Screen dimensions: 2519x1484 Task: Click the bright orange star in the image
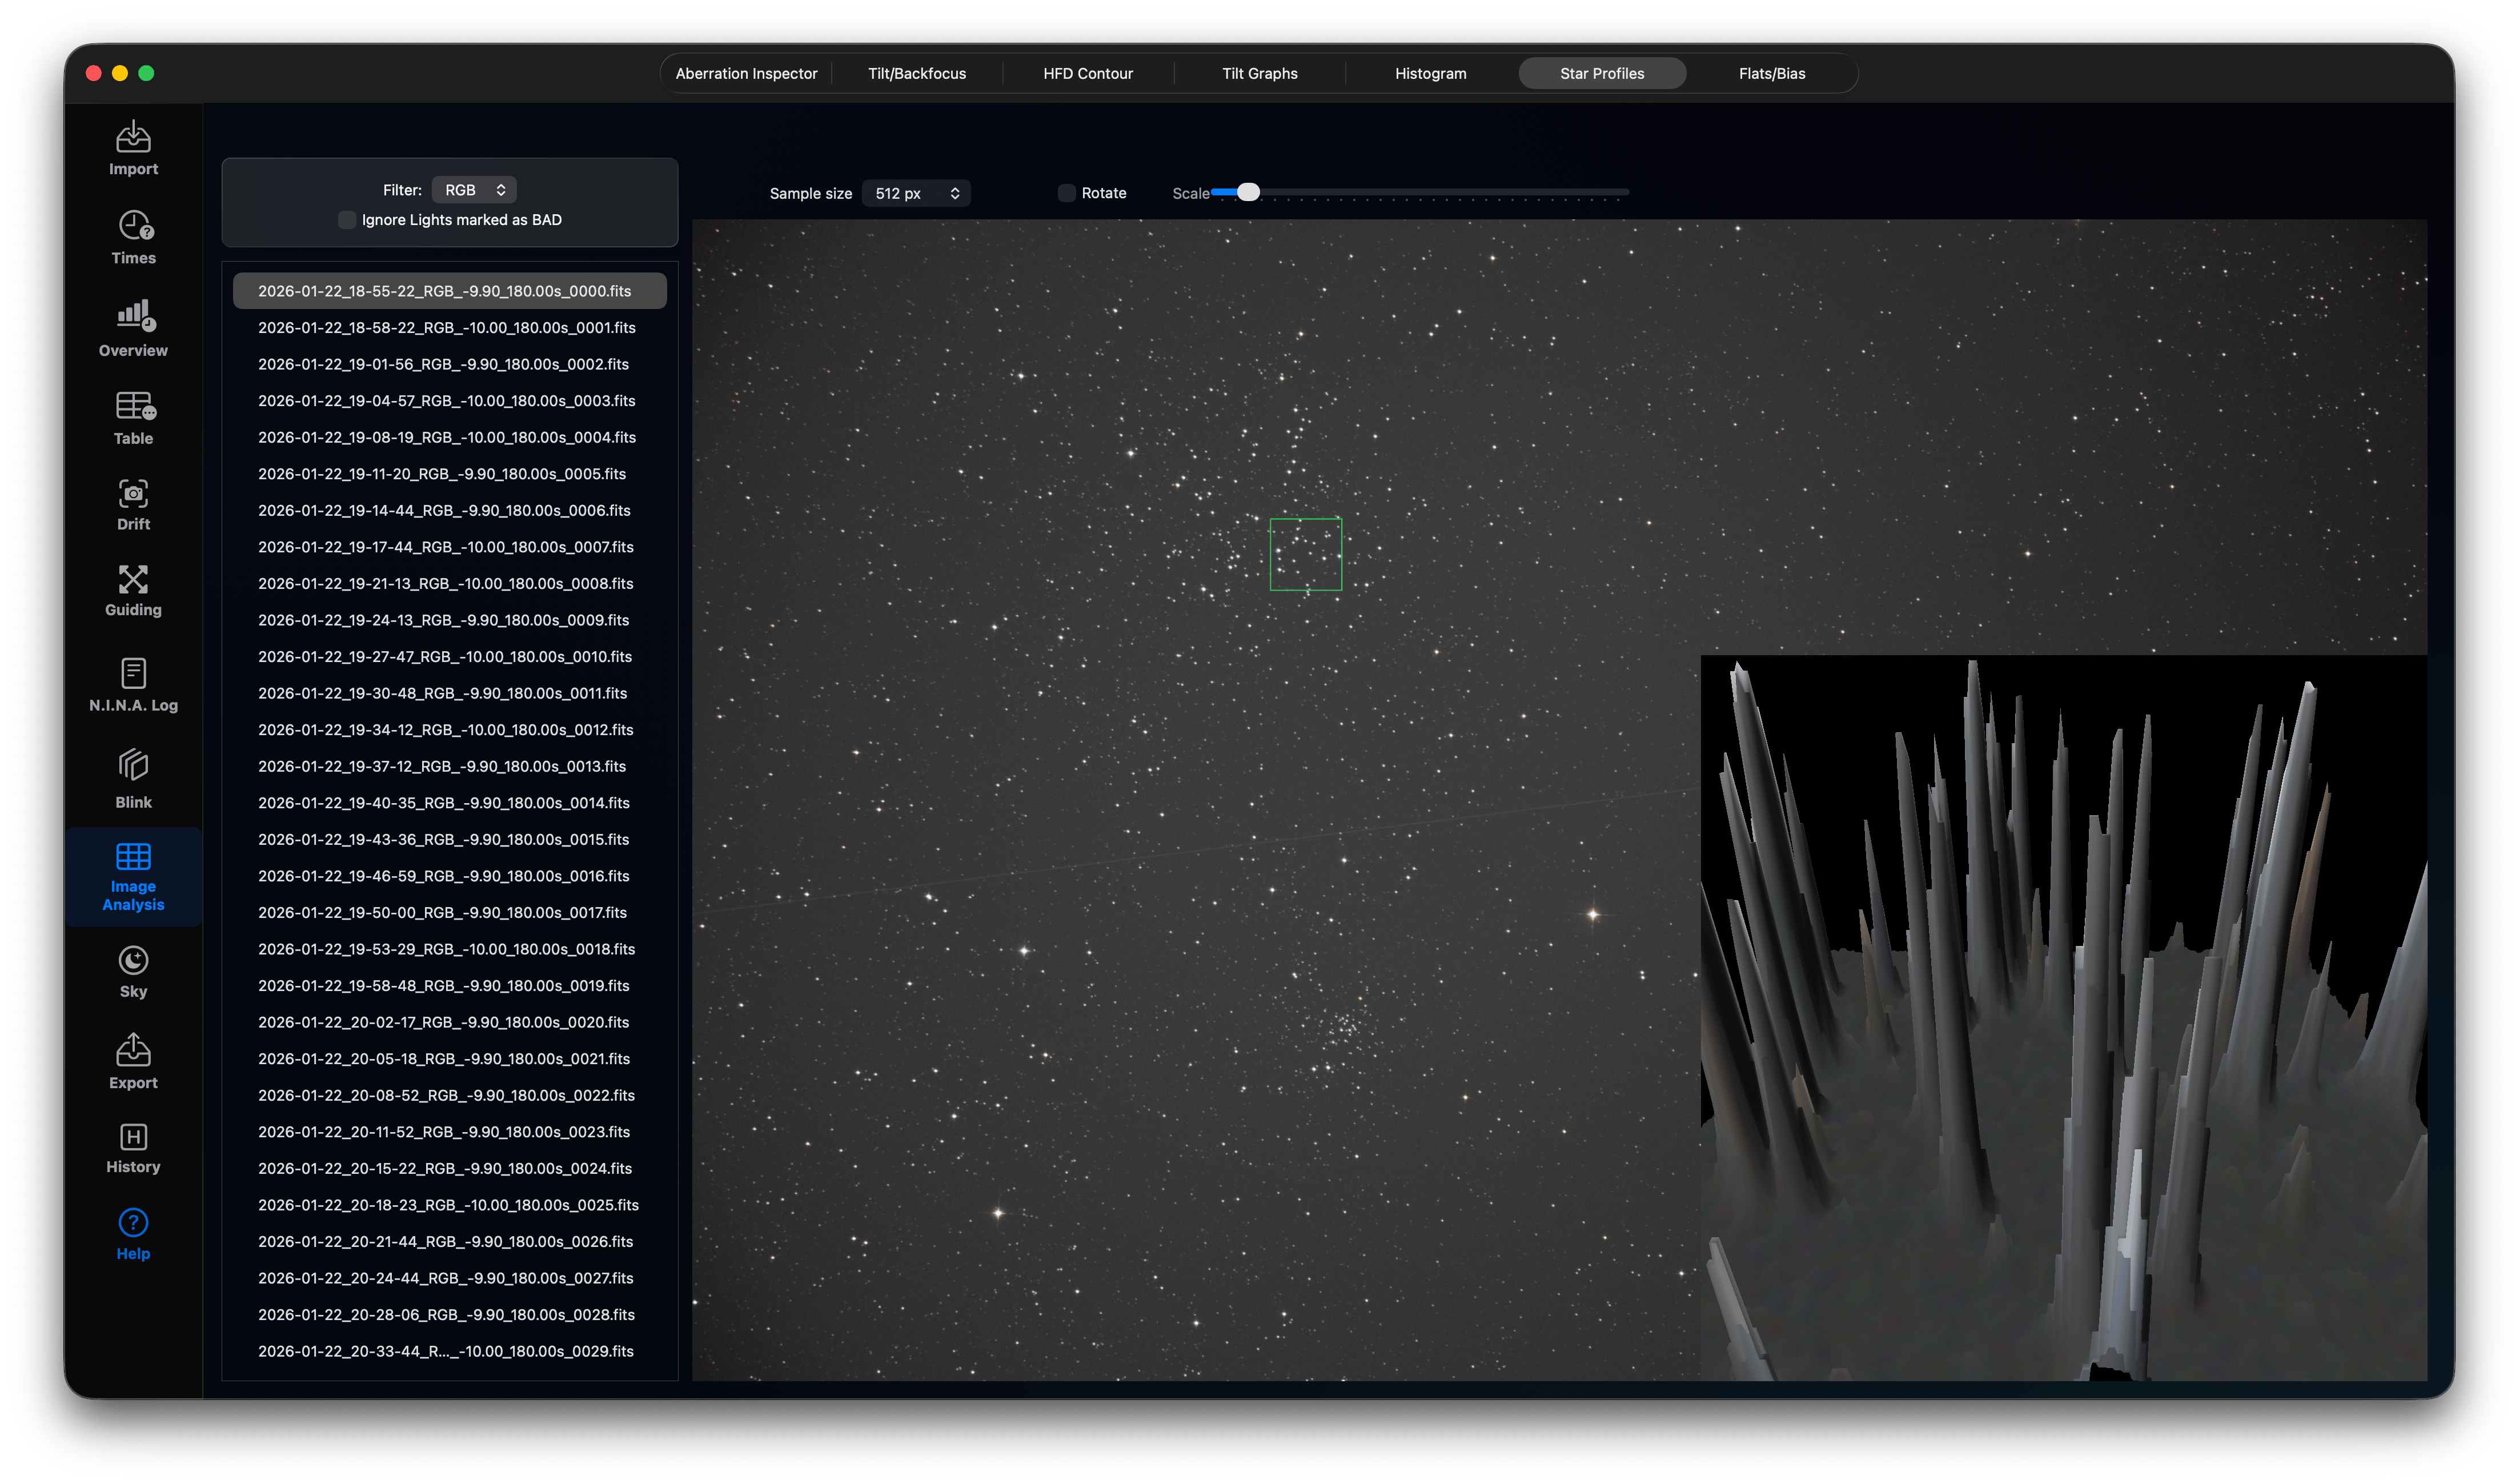(1593, 914)
